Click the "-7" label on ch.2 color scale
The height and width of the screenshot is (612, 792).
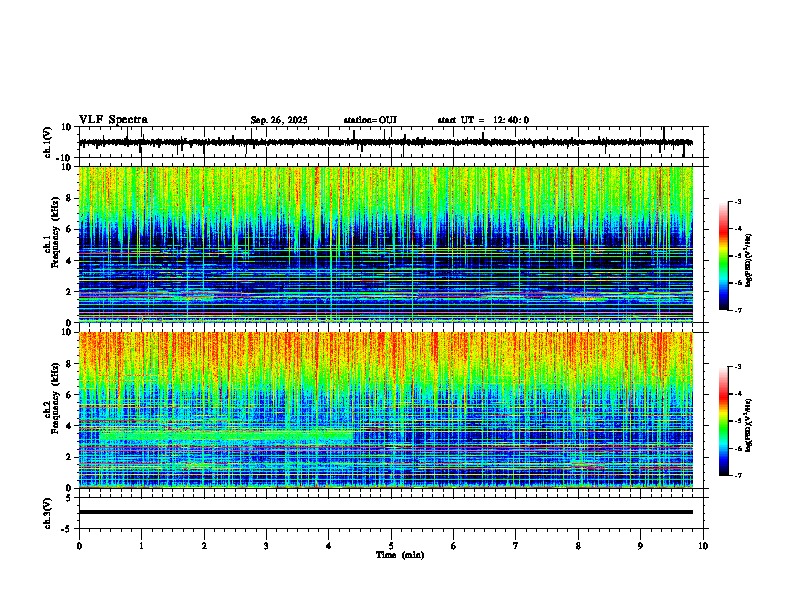(738, 475)
